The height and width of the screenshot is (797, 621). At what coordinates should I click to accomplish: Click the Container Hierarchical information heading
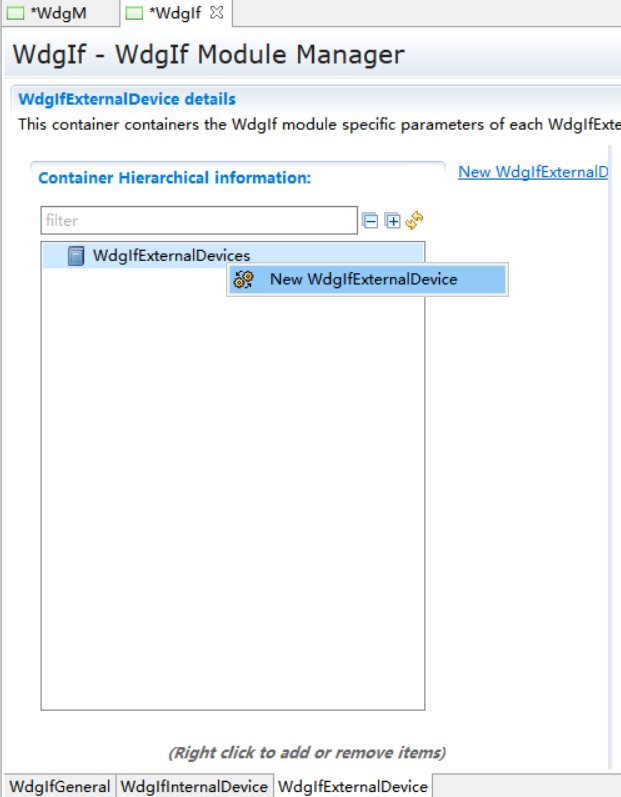coord(174,178)
